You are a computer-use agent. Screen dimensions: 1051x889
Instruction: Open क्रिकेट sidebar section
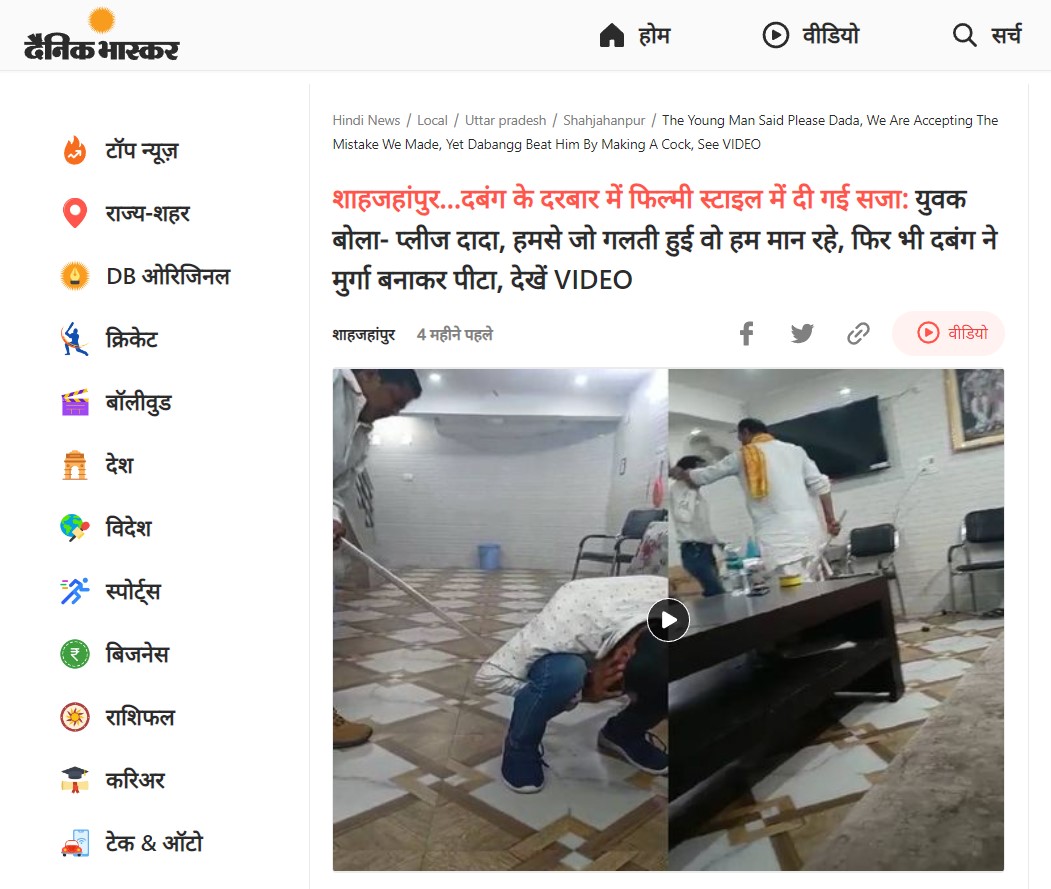tap(131, 339)
